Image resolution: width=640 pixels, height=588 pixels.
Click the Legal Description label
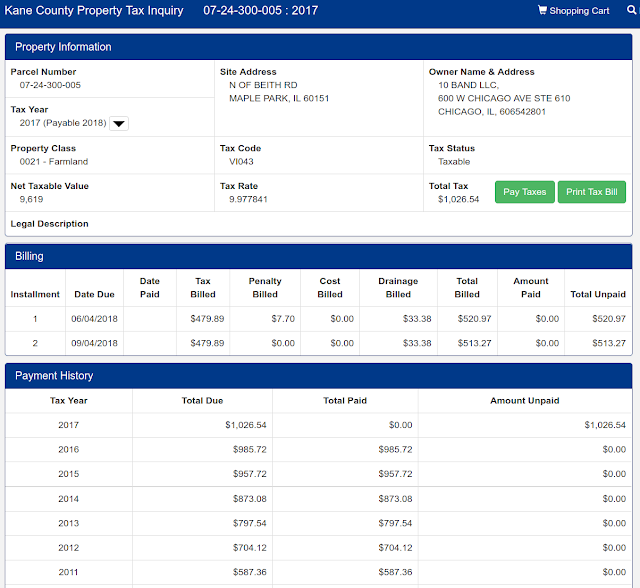[49, 224]
